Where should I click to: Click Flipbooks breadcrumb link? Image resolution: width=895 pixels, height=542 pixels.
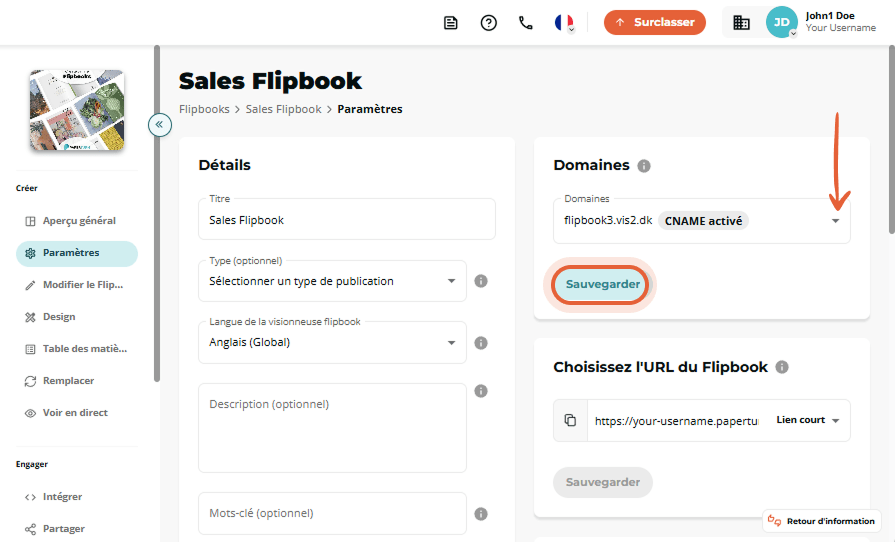click(x=204, y=109)
